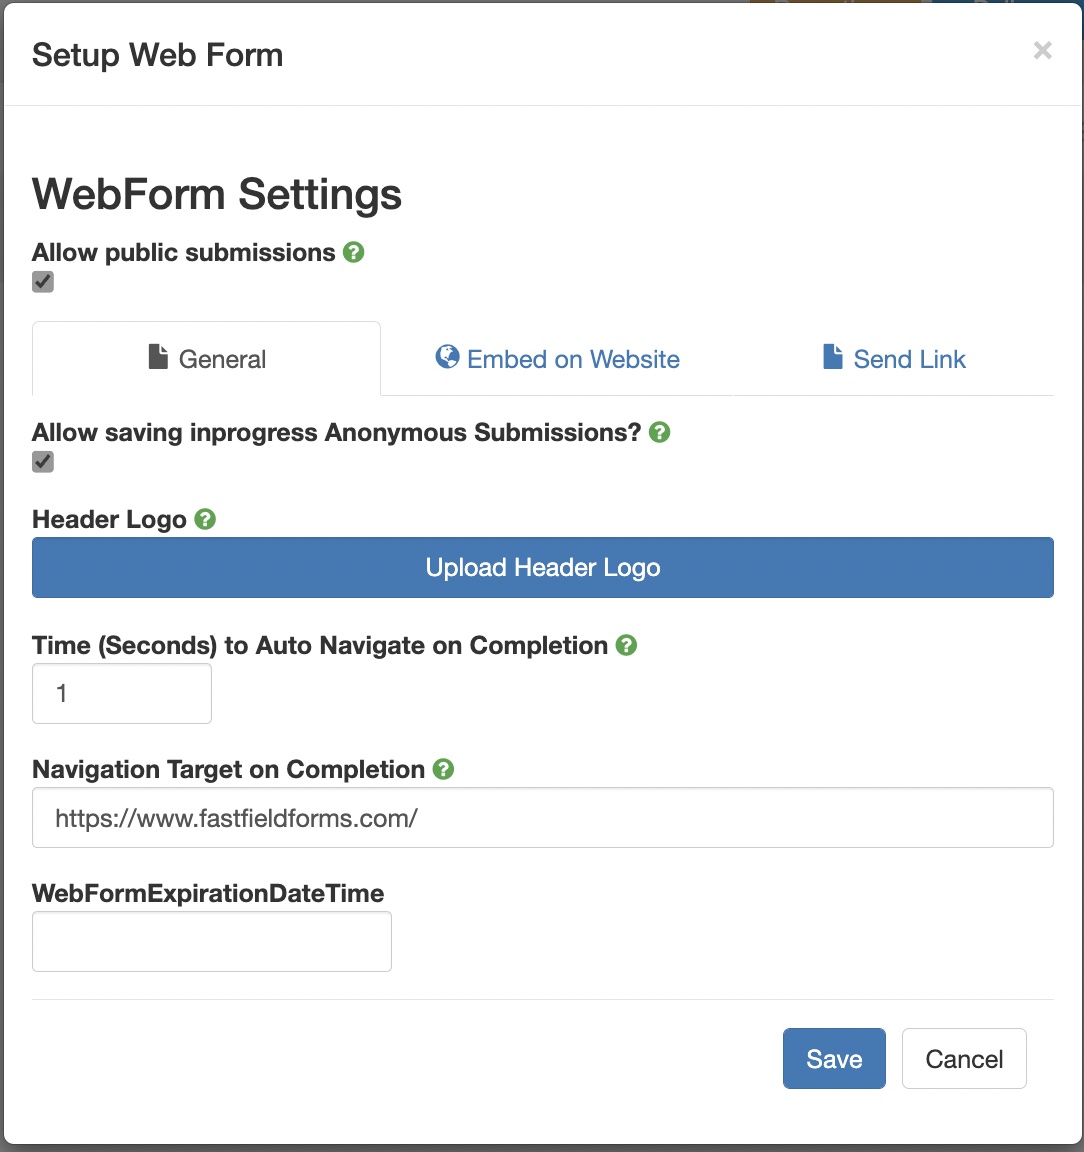Click the document icon on Send Link tab
The width and height of the screenshot is (1084, 1152).
pyautogui.click(x=833, y=357)
